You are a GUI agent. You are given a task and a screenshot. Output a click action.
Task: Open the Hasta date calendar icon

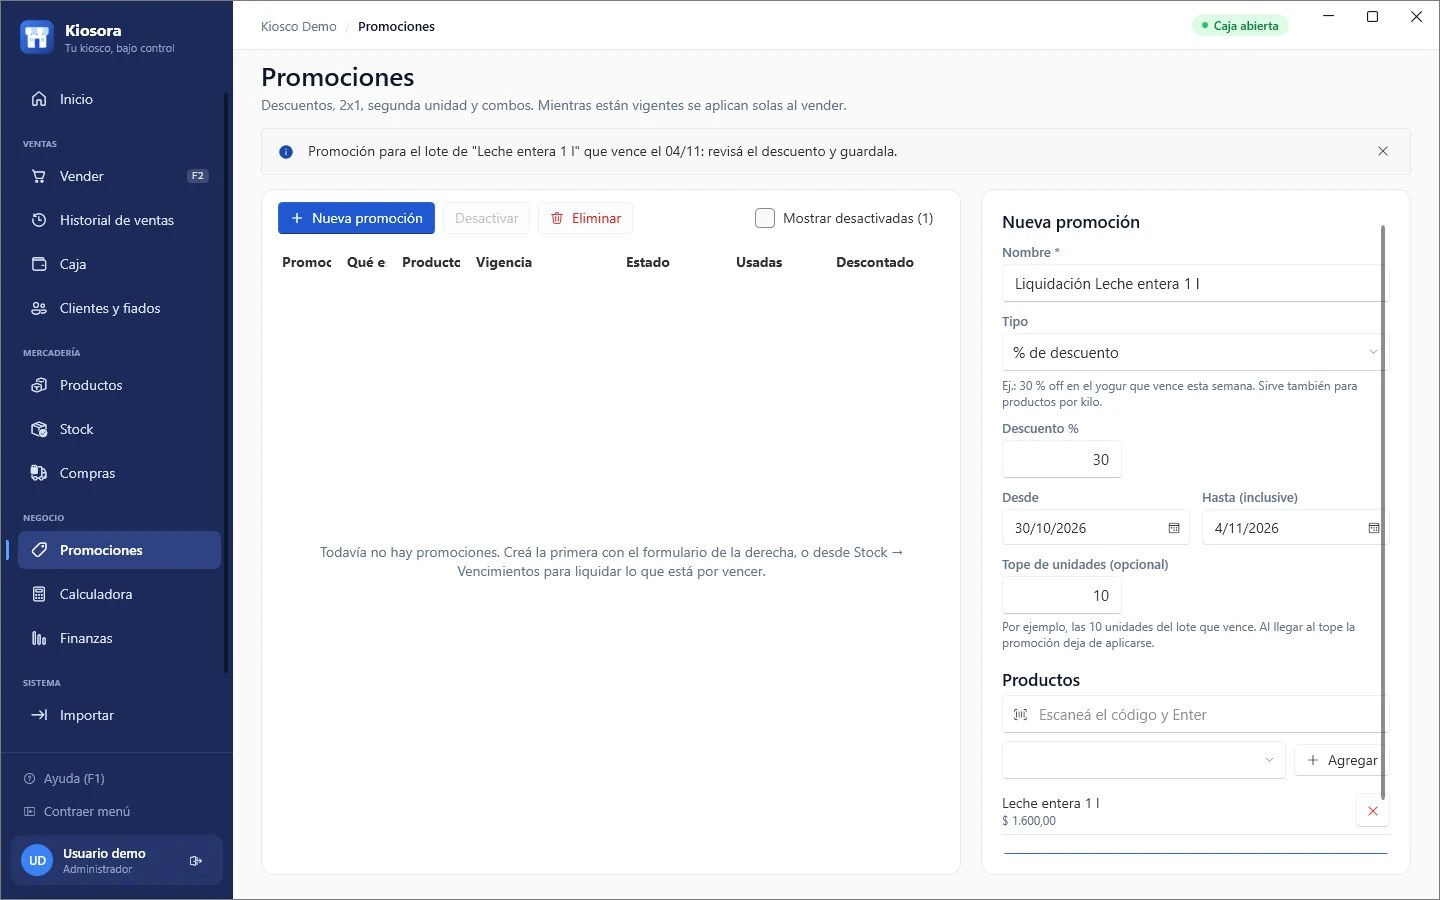click(x=1374, y=528)
